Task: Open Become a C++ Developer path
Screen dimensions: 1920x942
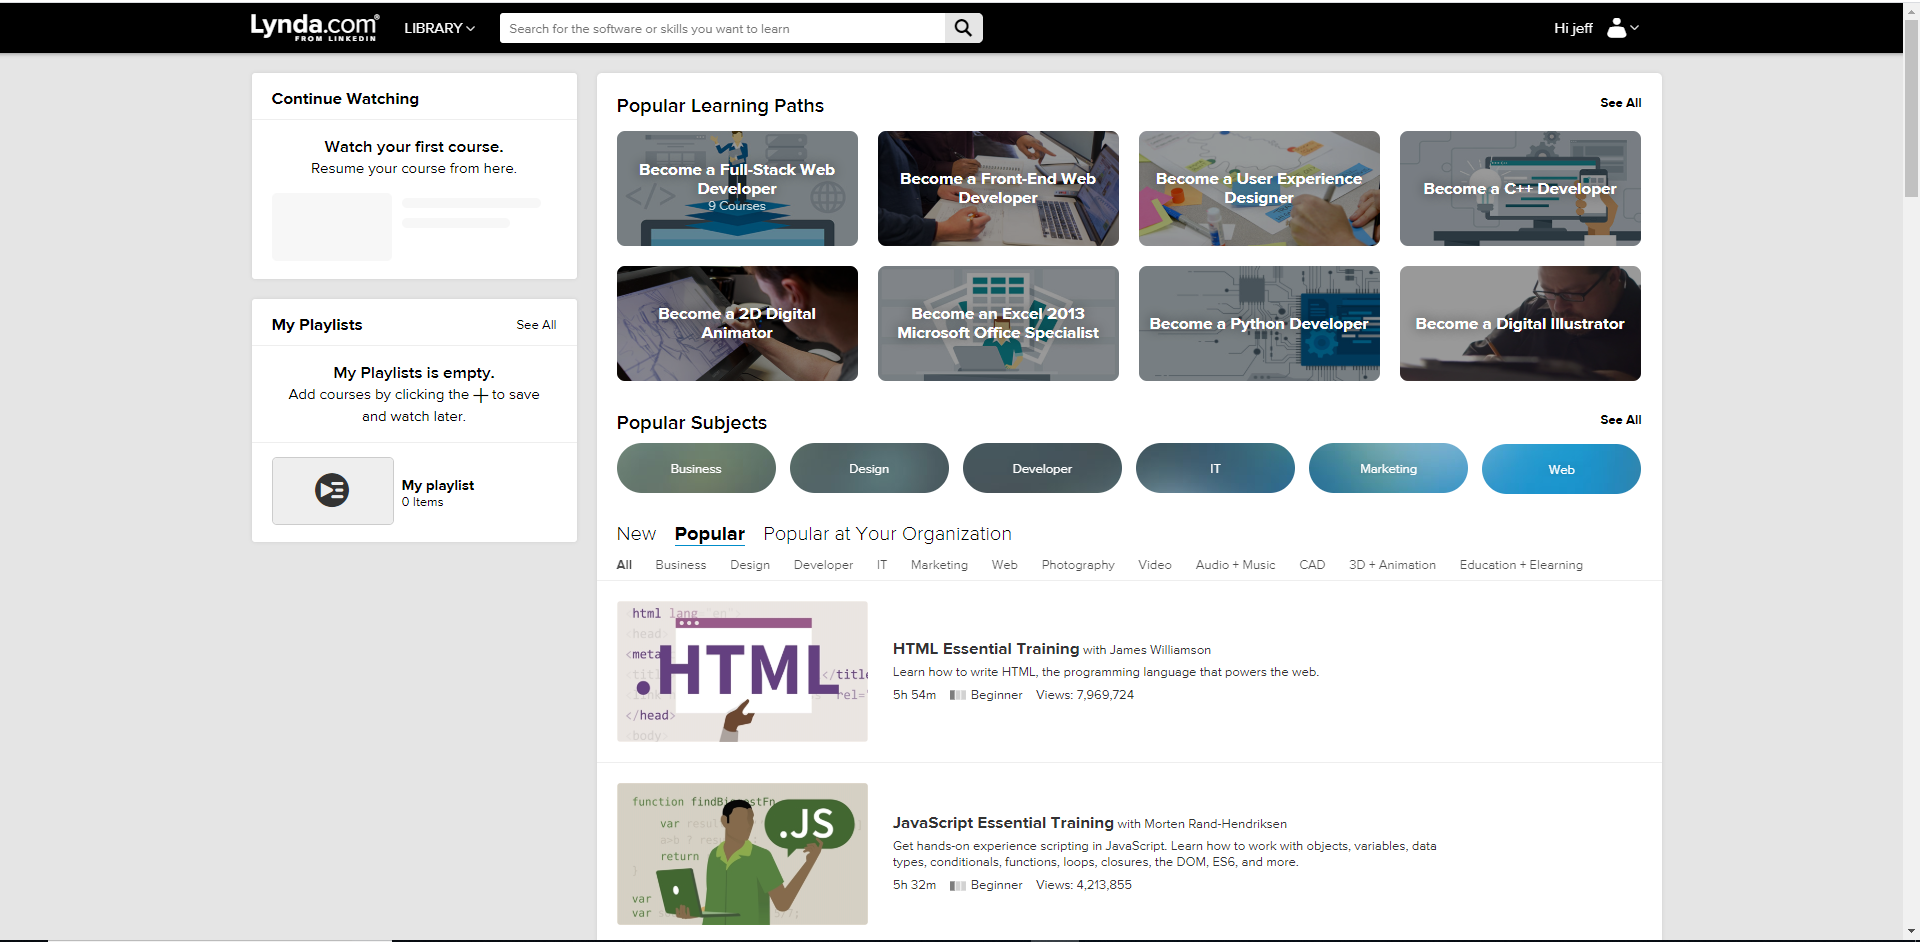Action: pyautogui.click(x=1519, y=188)
